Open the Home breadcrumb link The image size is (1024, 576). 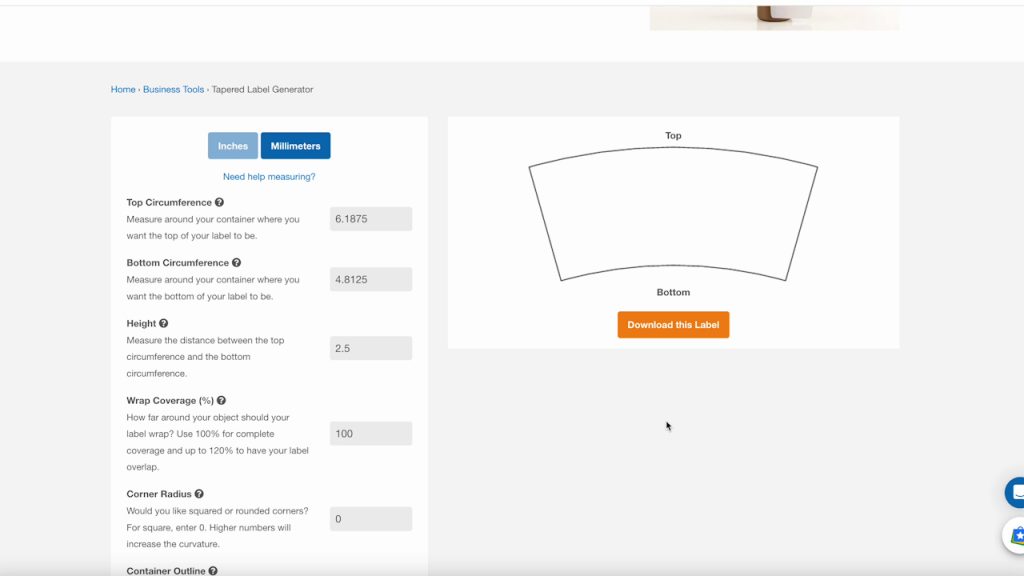123,90
